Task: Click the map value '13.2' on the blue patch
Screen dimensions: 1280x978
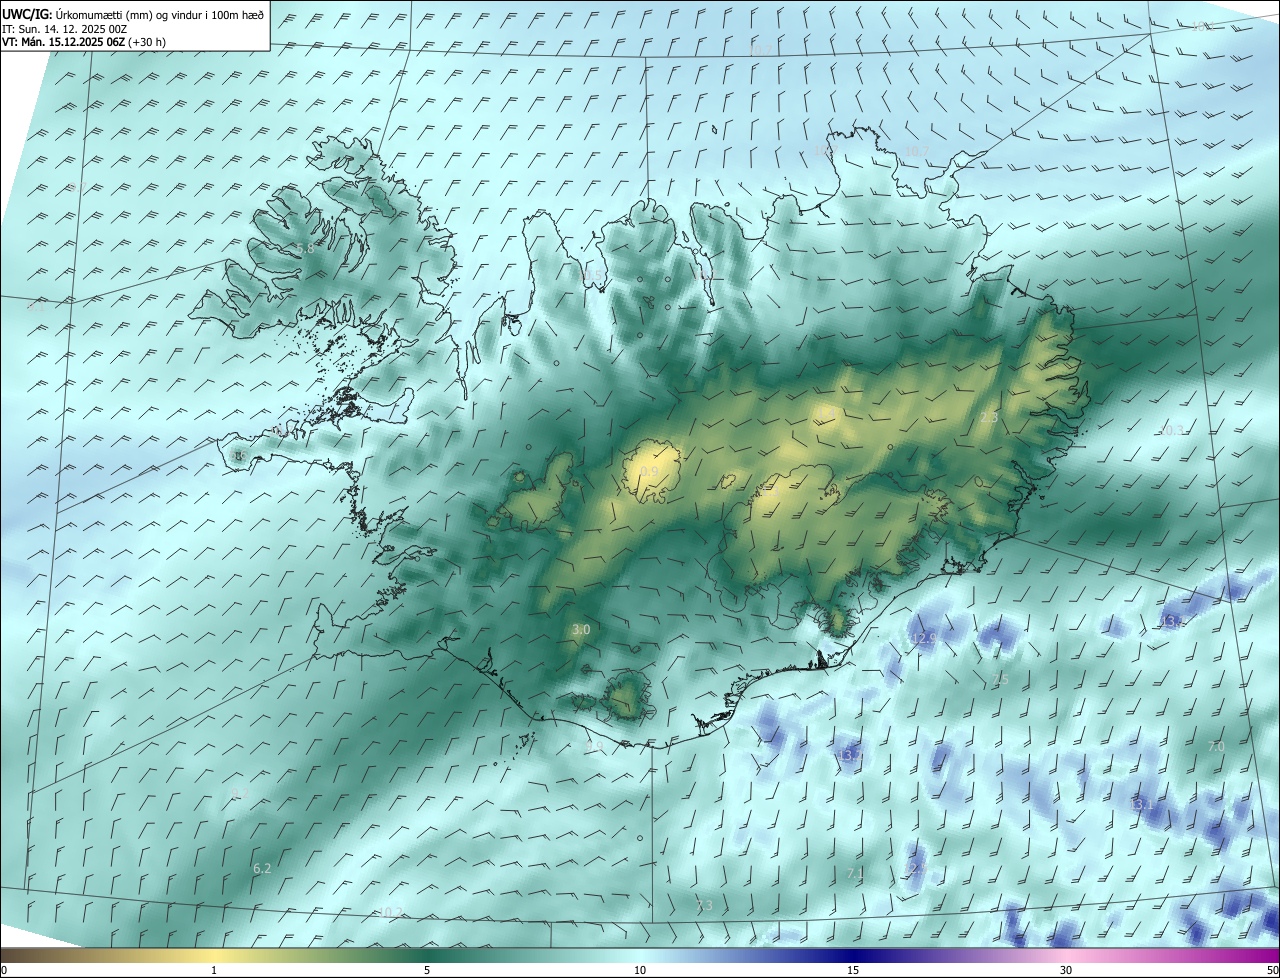Action: (x=850, y=757)
